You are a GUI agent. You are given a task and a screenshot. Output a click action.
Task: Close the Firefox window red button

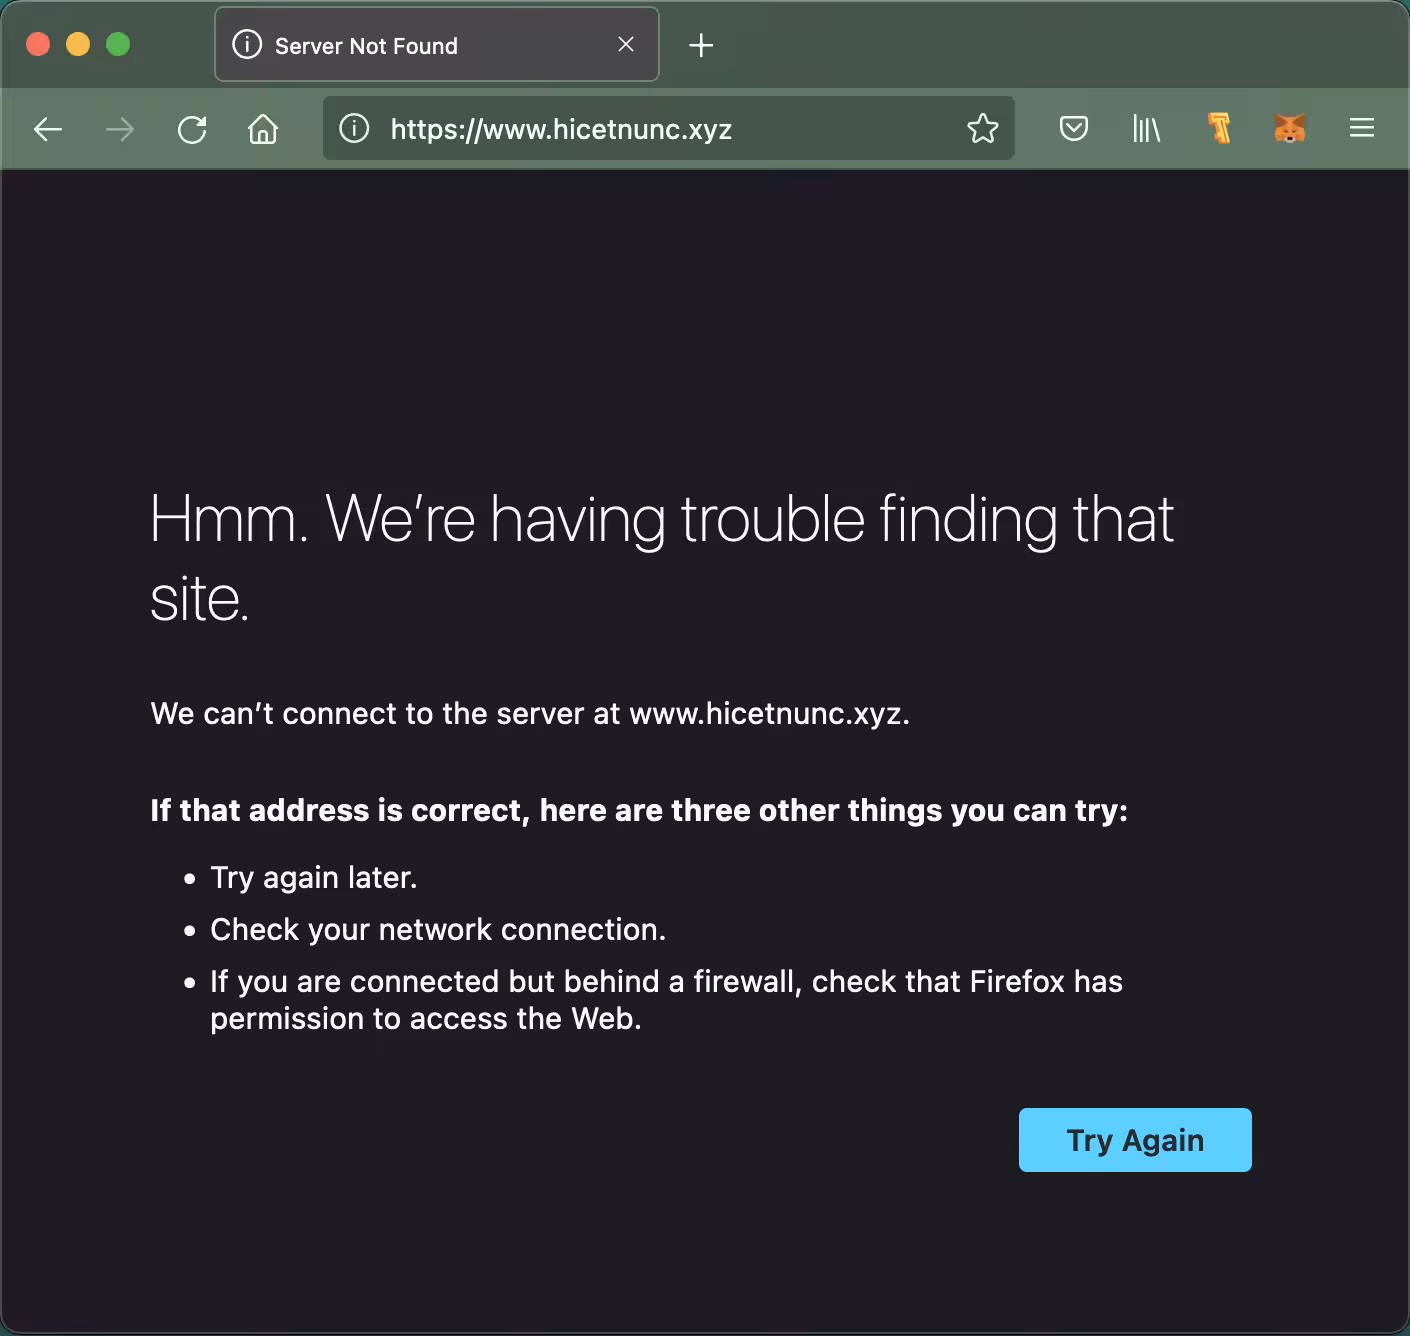(38, 44)
